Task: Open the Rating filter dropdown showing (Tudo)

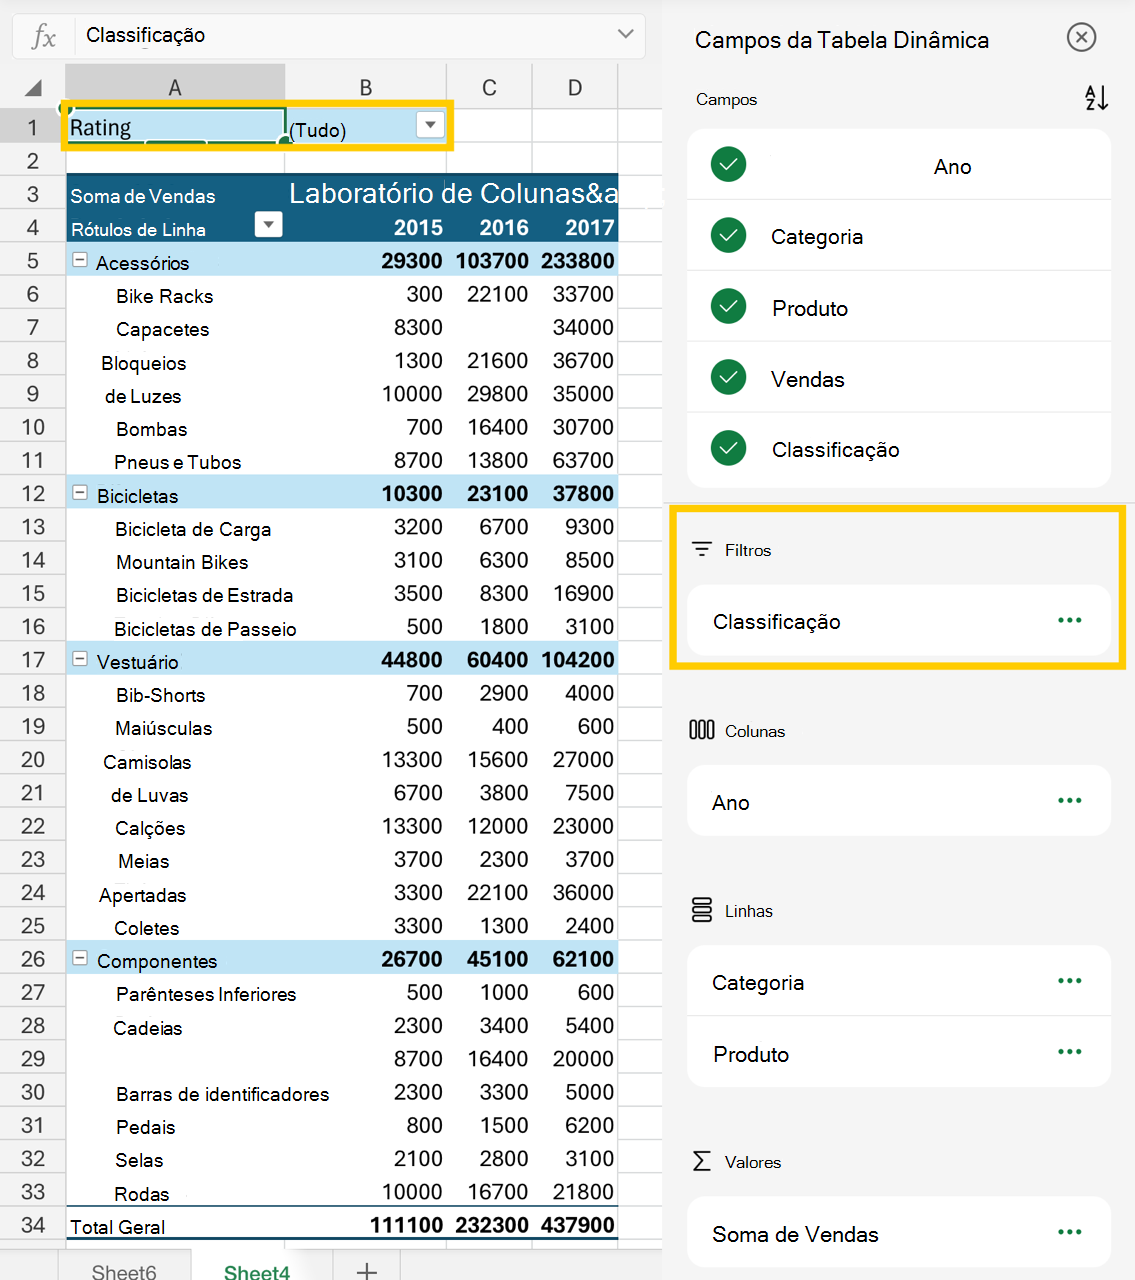Action: (430, 125)
